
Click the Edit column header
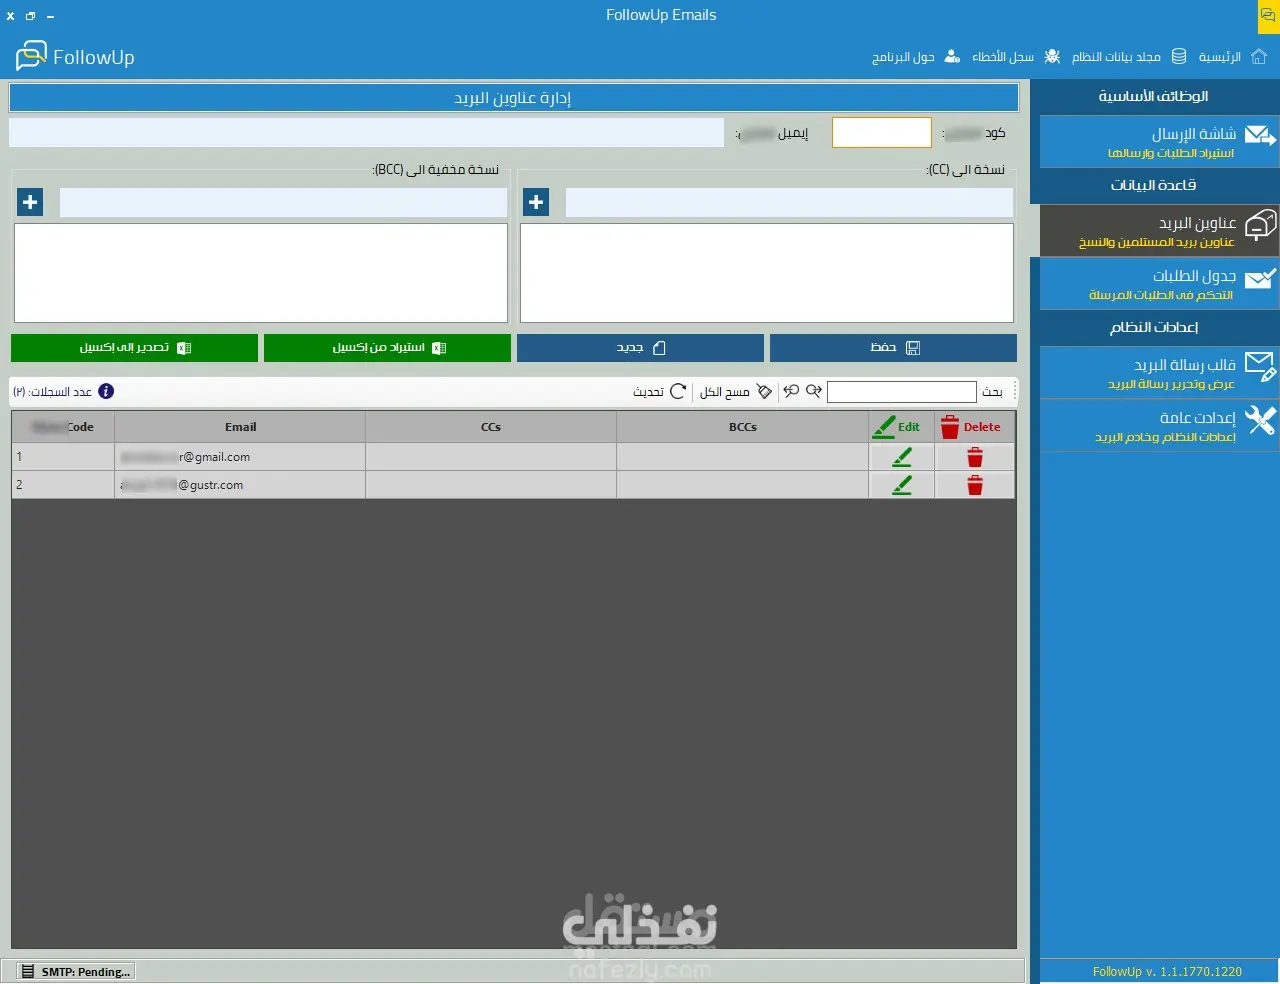tap(902, 427)
